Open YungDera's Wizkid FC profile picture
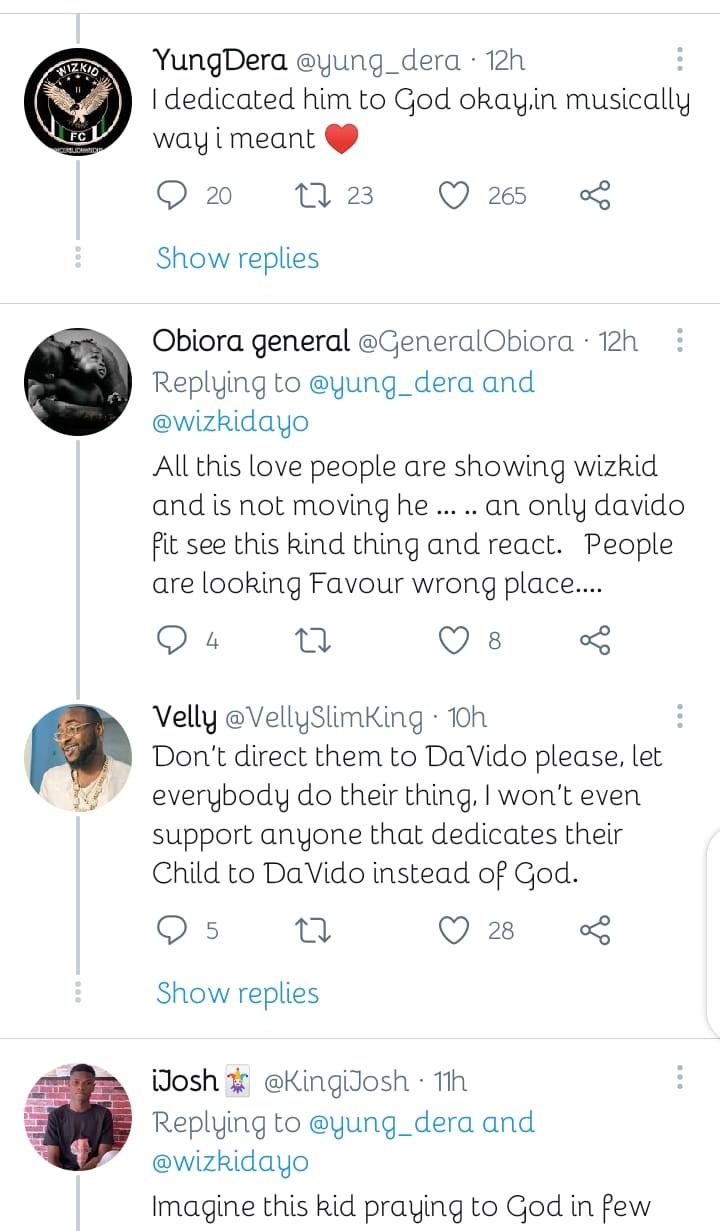720x1231 pixels. 77,103
